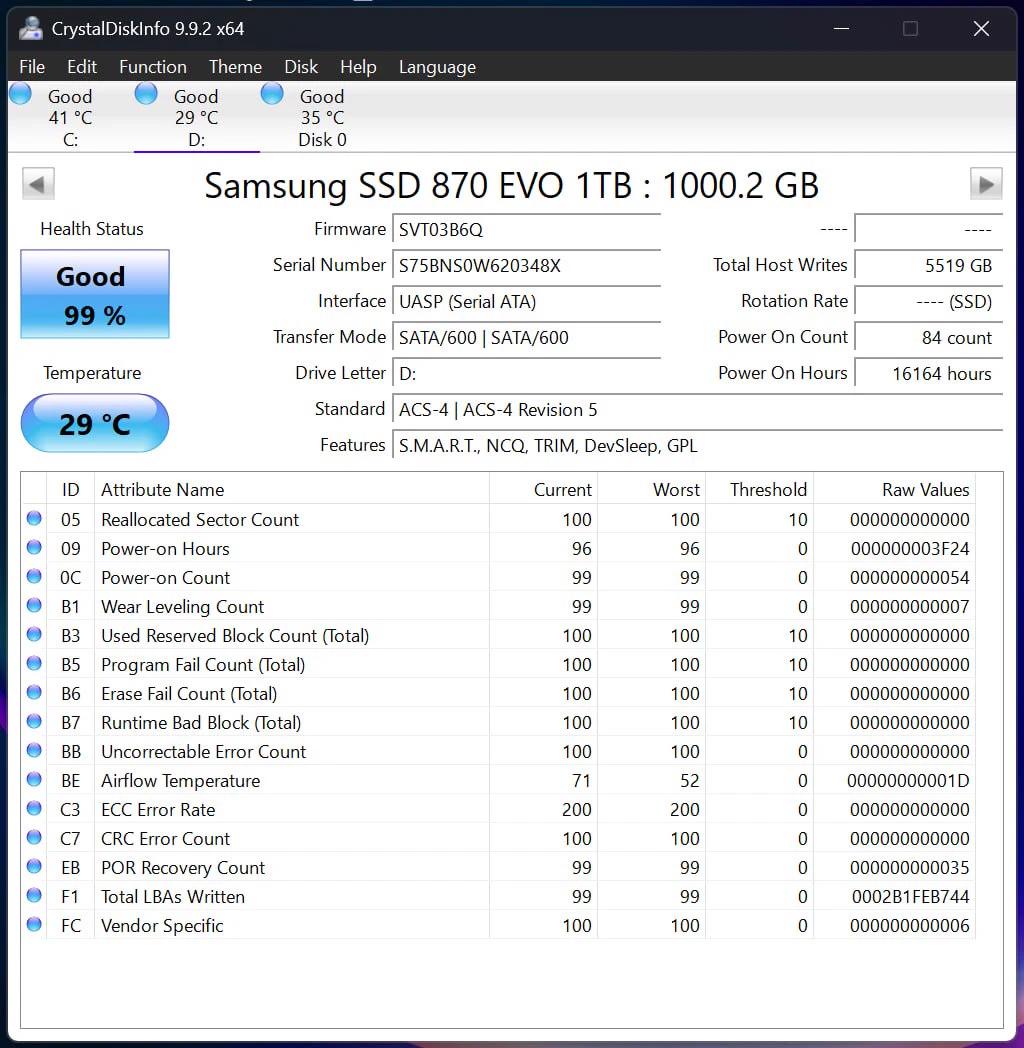Click Power On Hours value 16164 hours
This screenshot has height=1048, width=1024.
929,374
